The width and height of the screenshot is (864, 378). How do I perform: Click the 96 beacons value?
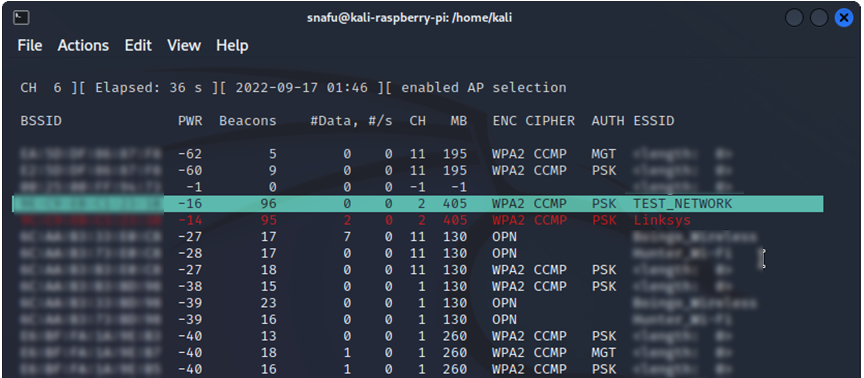pyautogui.click(x=268, y=204)
